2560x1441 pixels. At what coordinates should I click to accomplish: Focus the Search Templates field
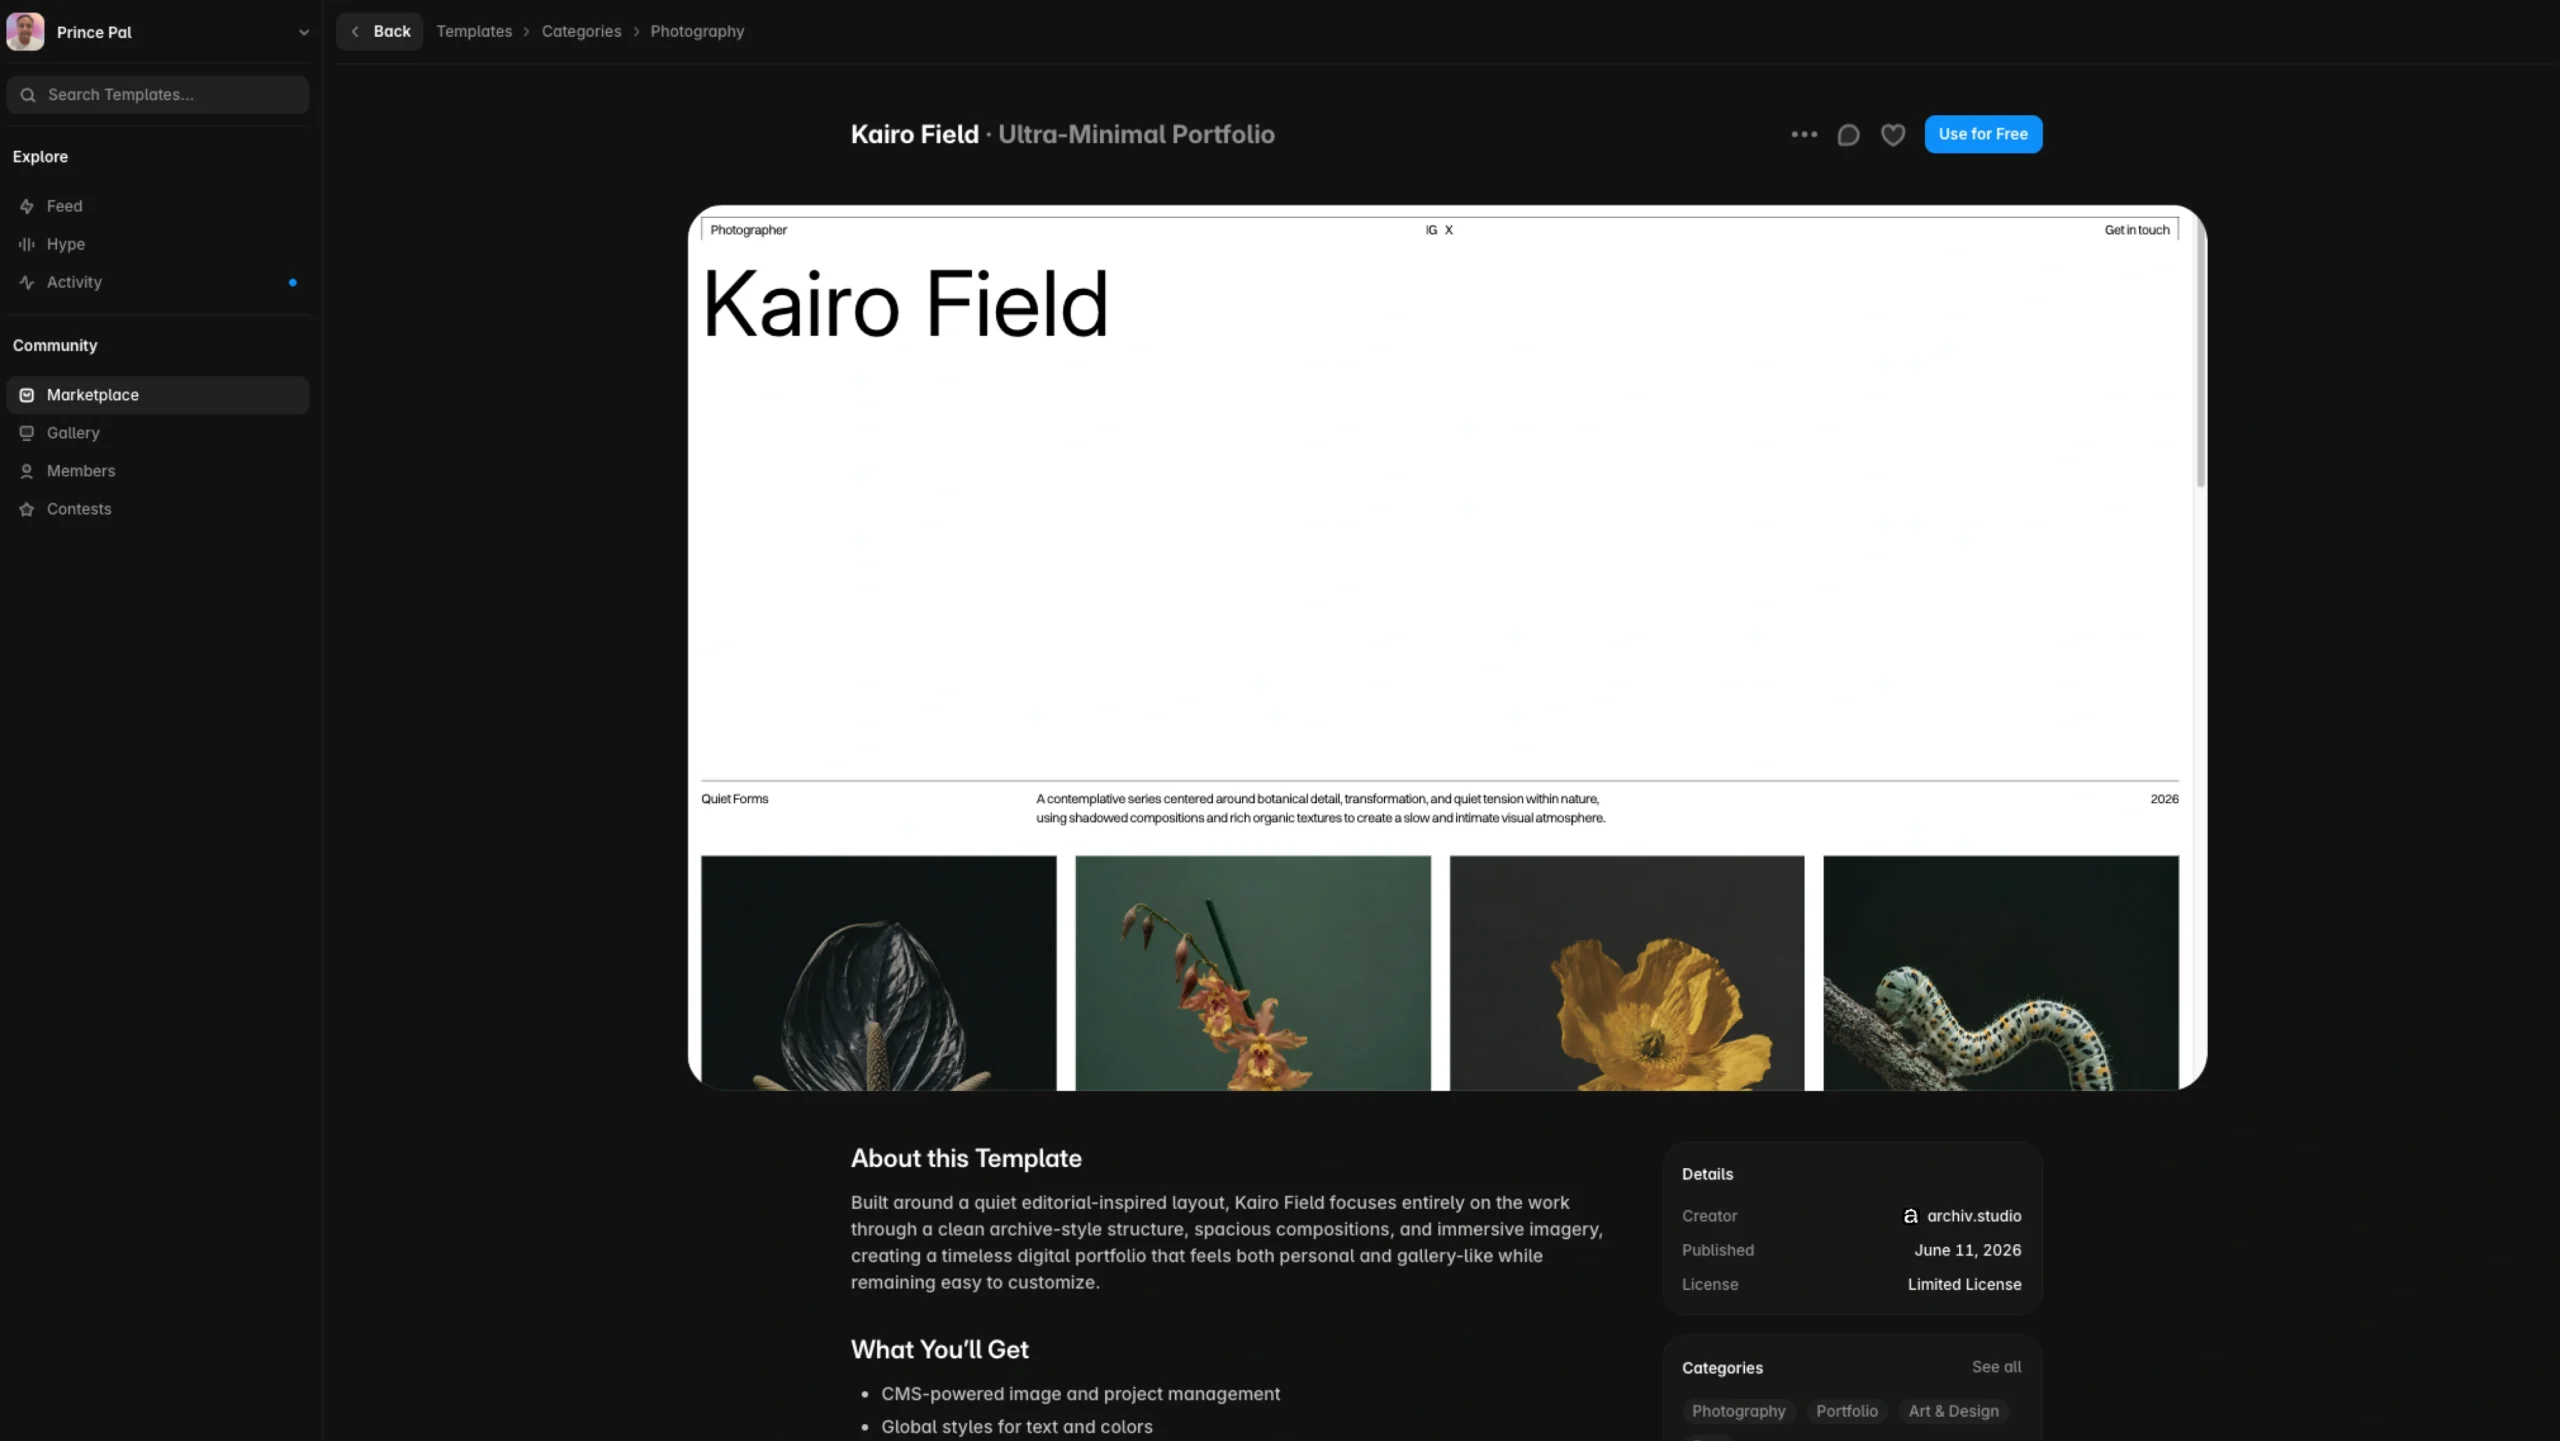(x=158, y=95)
